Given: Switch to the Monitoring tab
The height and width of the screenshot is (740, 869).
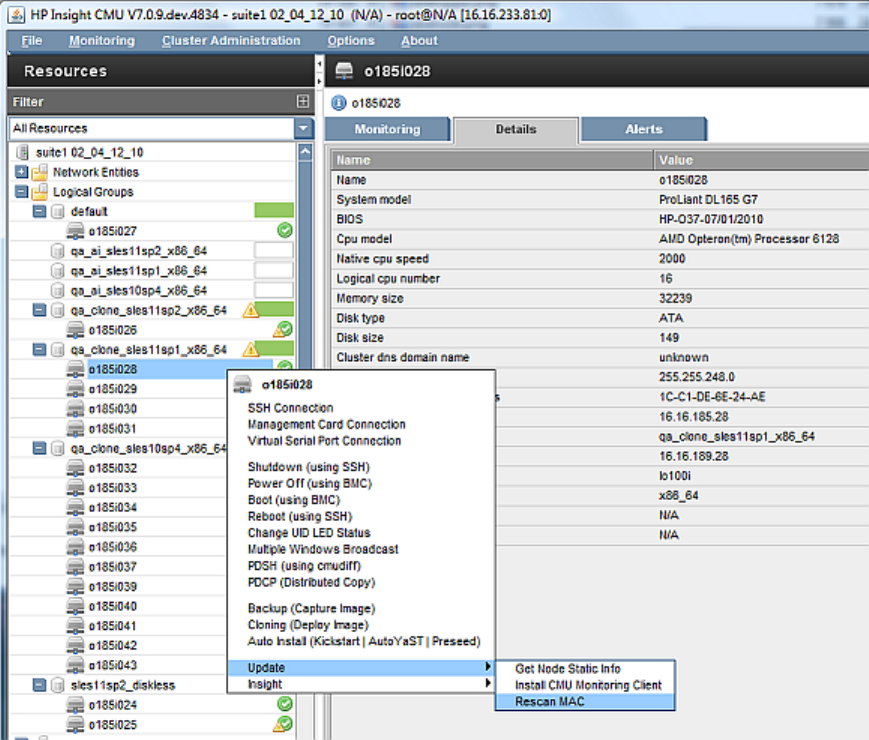Looking at the screenshot, I should (x=387, y=129).
